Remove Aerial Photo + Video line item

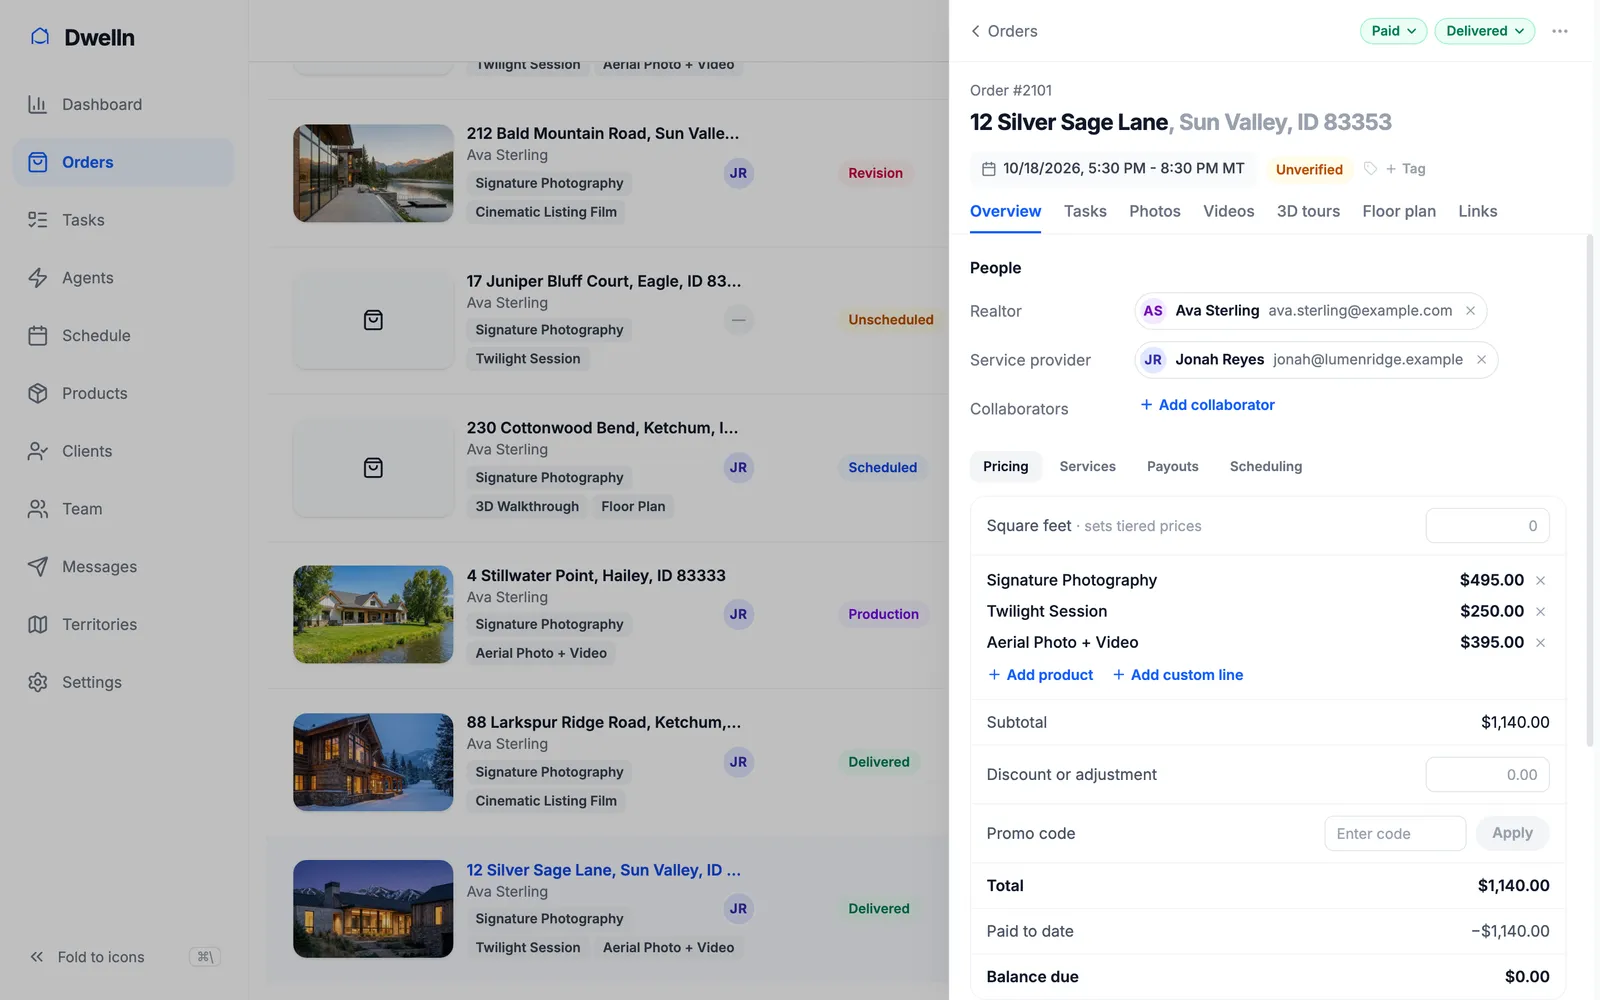pos(1541,643)
